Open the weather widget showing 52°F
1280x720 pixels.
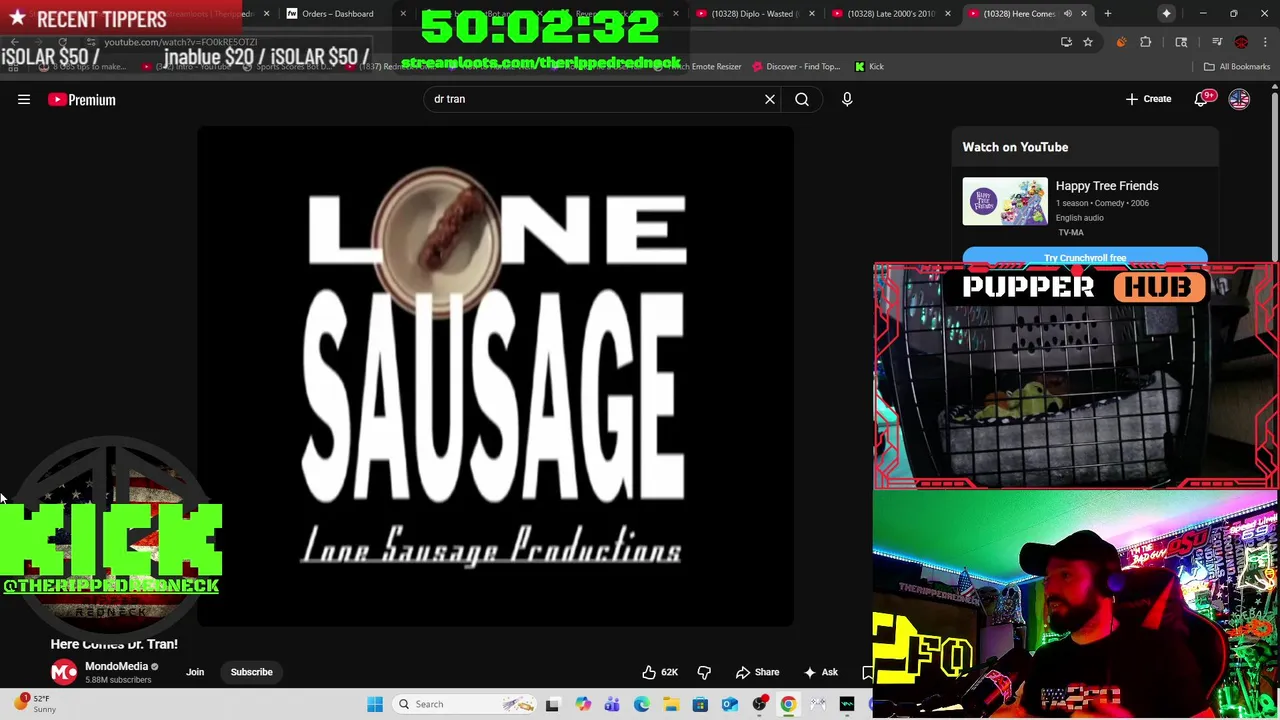point(35,704)
